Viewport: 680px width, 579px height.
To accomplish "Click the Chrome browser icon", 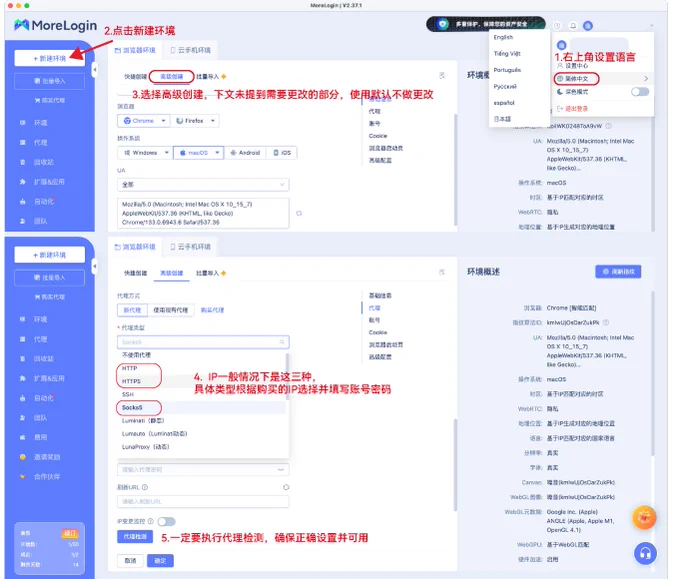I will pos(127,121).
